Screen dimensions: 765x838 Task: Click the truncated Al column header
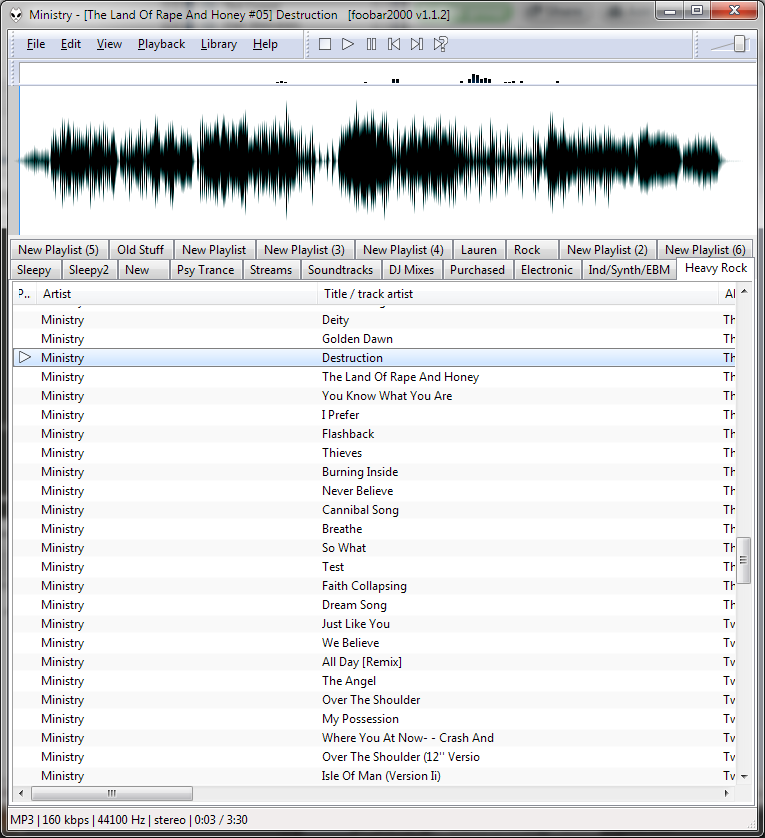coord(728,294)
